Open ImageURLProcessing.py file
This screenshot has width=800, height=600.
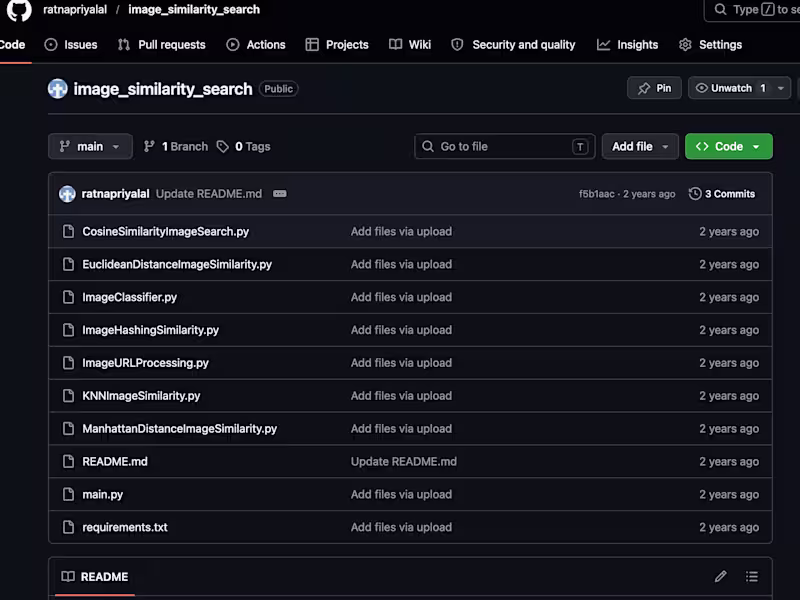[145, 363]
